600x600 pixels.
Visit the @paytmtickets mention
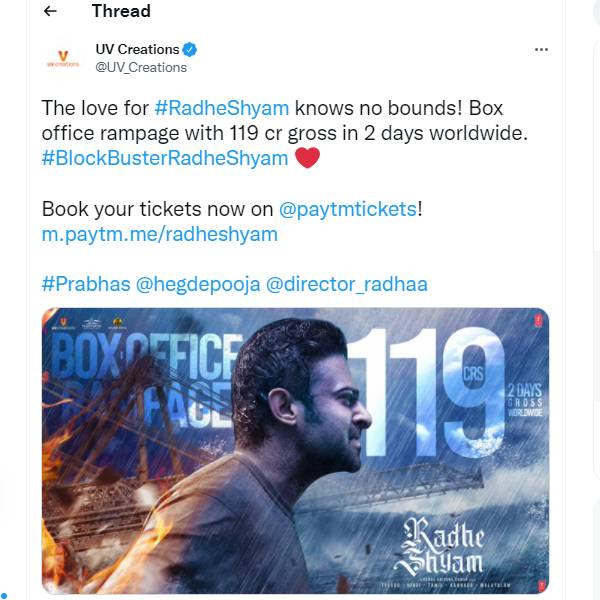[348, 209]
